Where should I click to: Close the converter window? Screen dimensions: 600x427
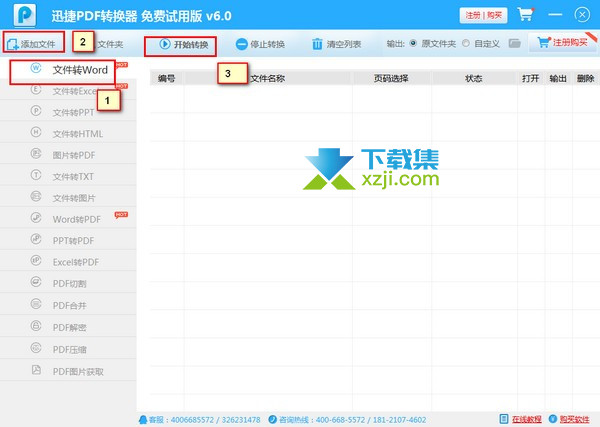point(582,15)
